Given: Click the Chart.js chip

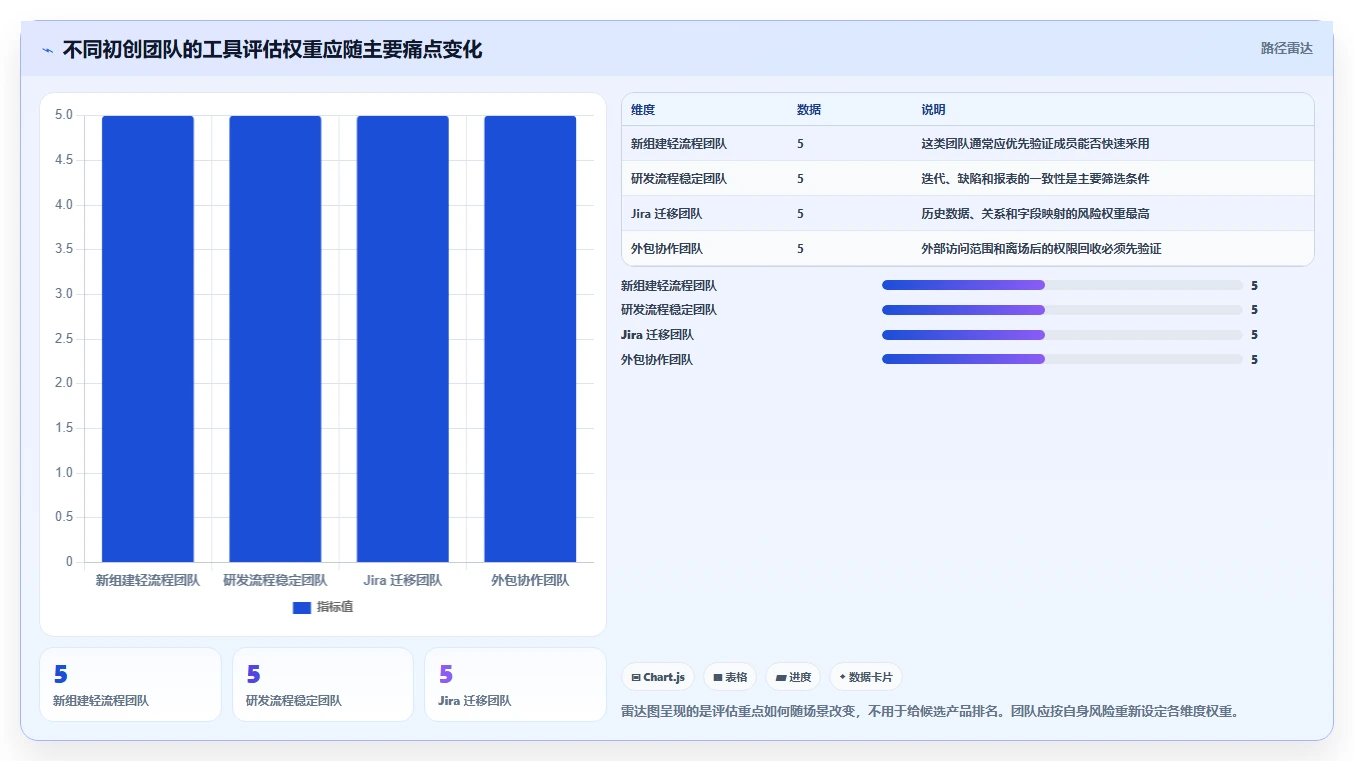Looking at the screenshot, I should tap(658, 677).
